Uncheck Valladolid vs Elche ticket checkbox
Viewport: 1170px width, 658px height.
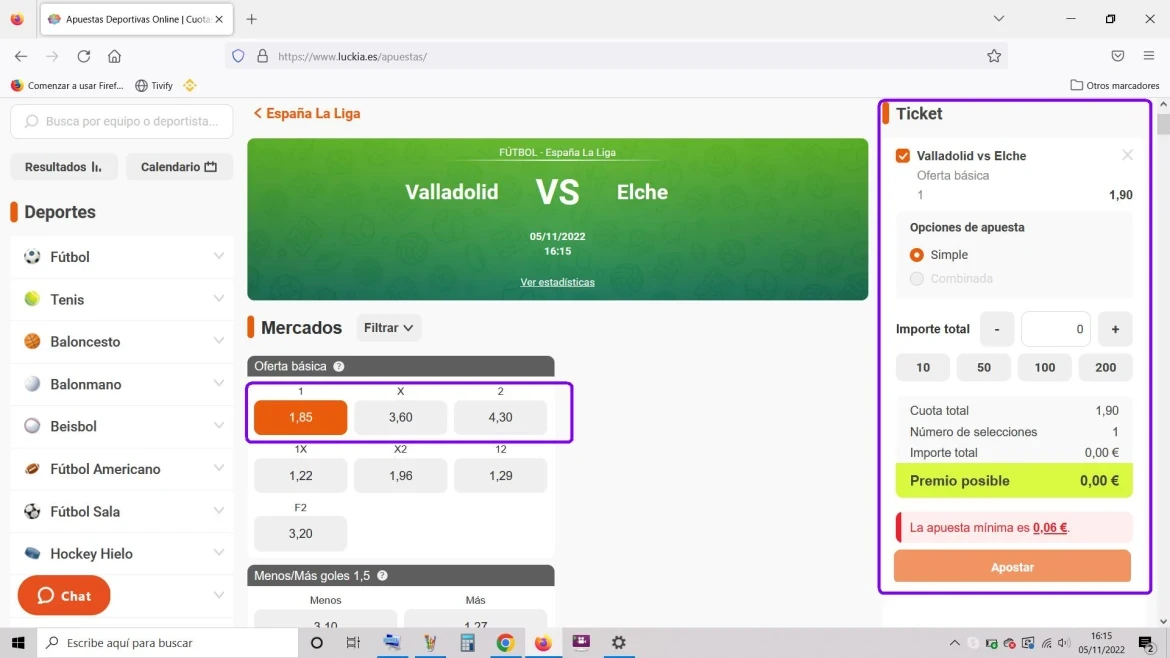tap(903, 156)
